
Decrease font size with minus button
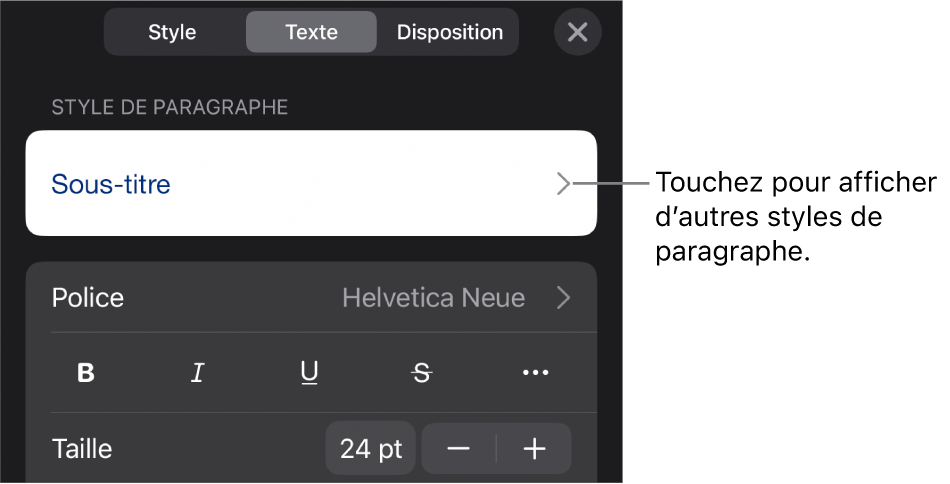[x=459, y=449]
